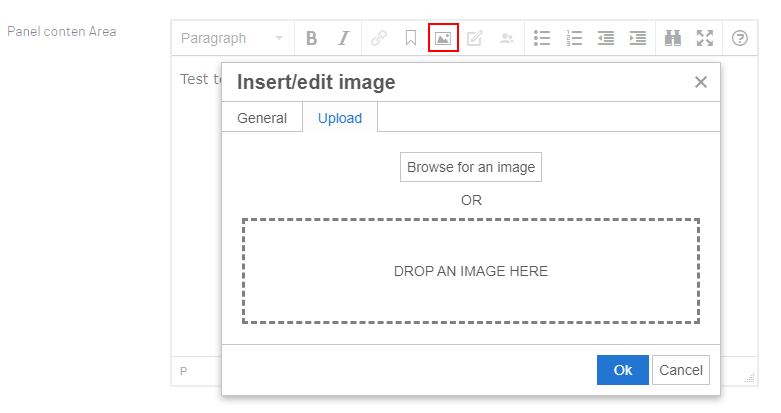Screen dimensions: 781x413
Task: Click Browse for an image button
Action: click(471, 167)
